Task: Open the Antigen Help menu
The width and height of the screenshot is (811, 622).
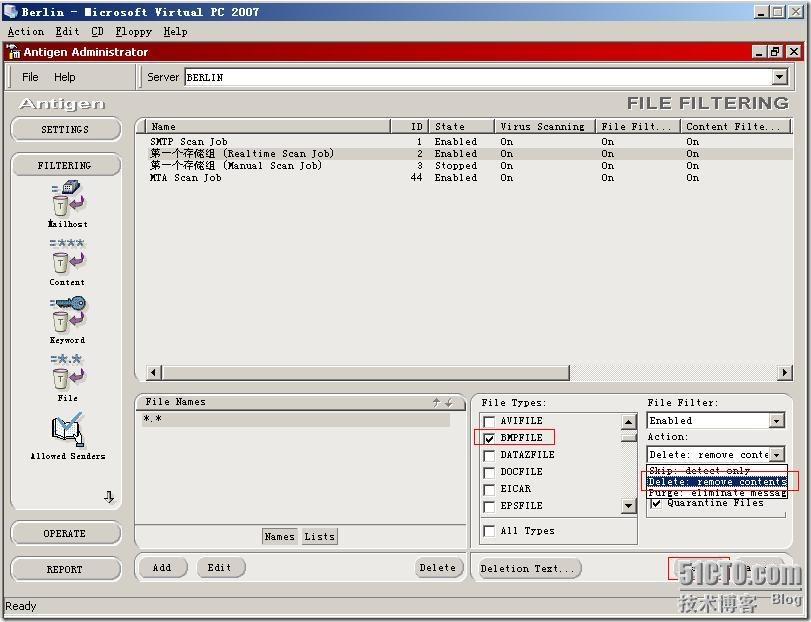Action: pos(65,77)
